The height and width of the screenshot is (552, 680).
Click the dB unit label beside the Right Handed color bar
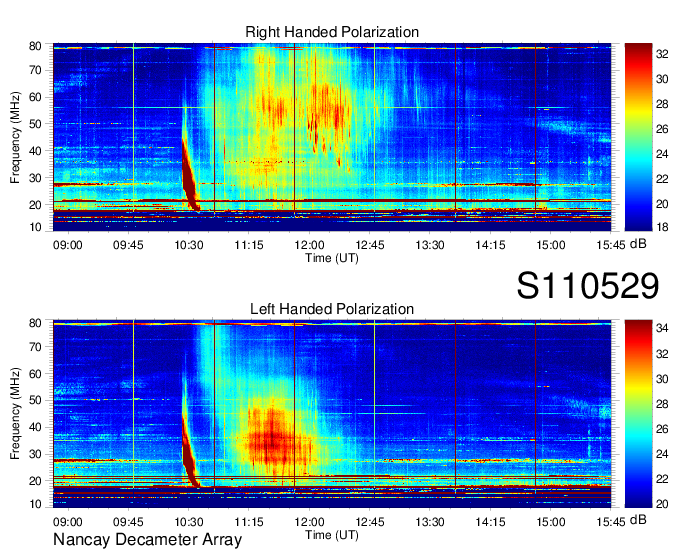click(638, 244)
